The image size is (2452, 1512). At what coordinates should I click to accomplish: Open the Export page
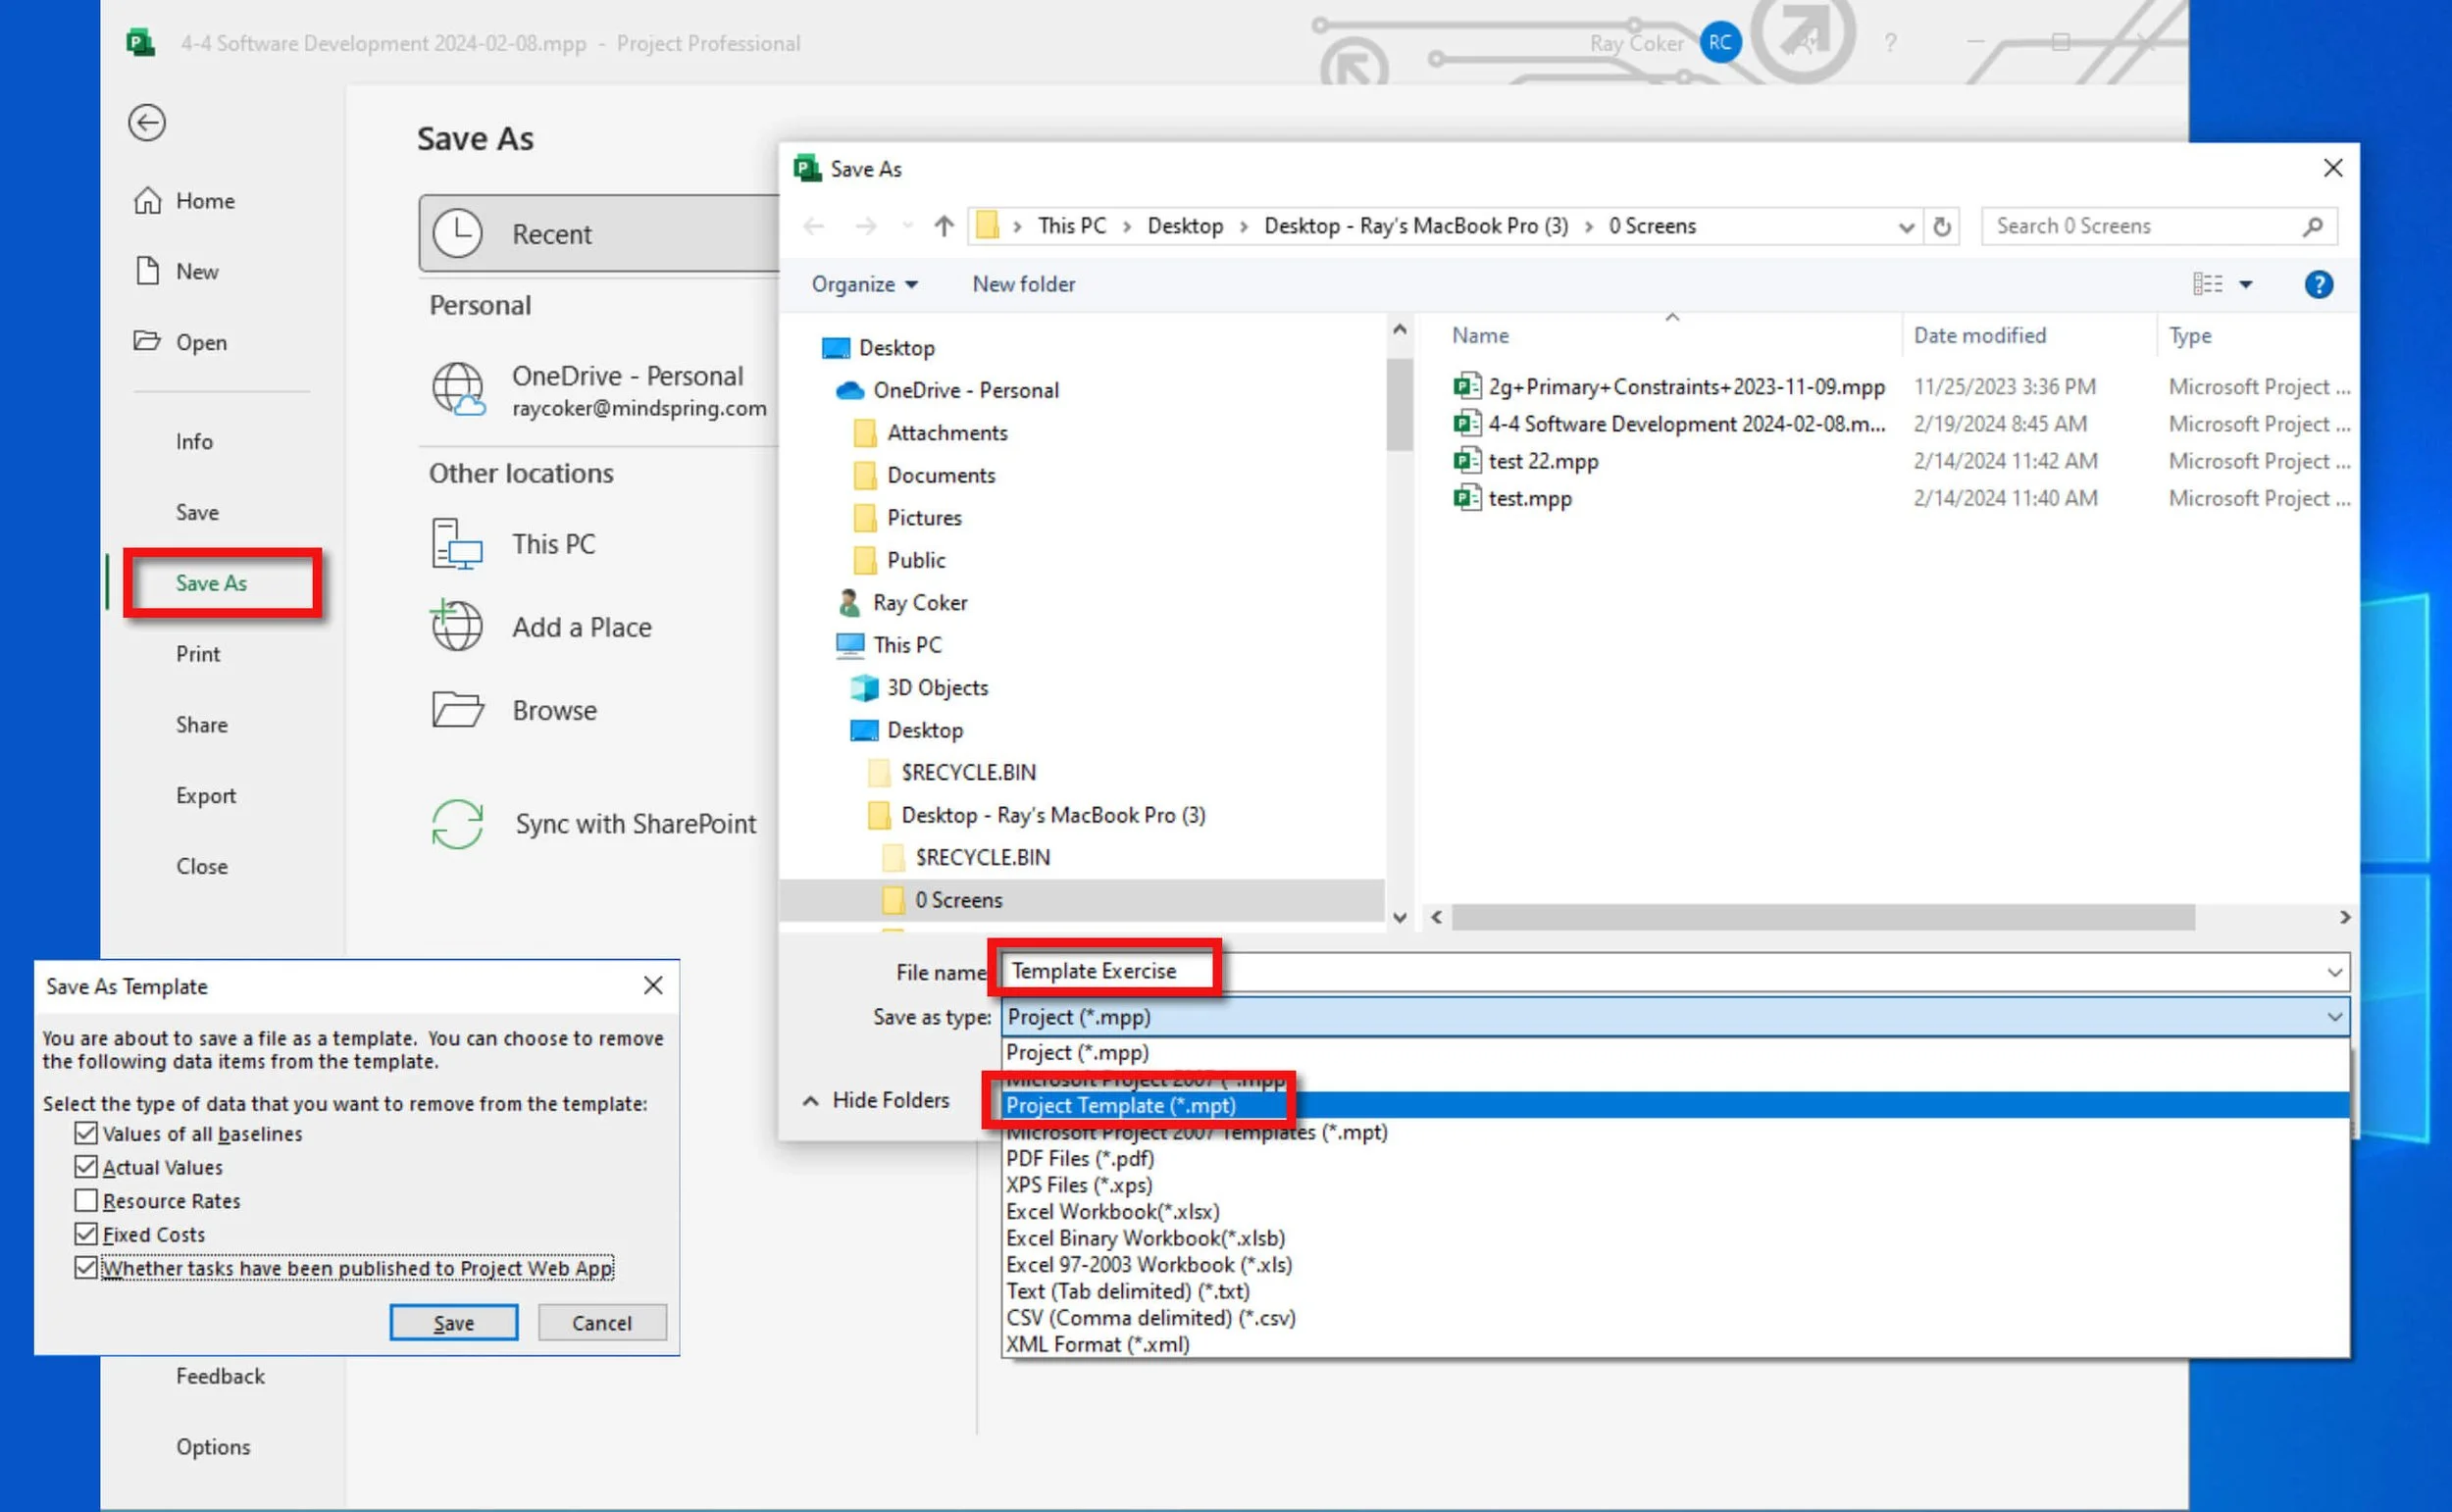(x=206, y=796)
